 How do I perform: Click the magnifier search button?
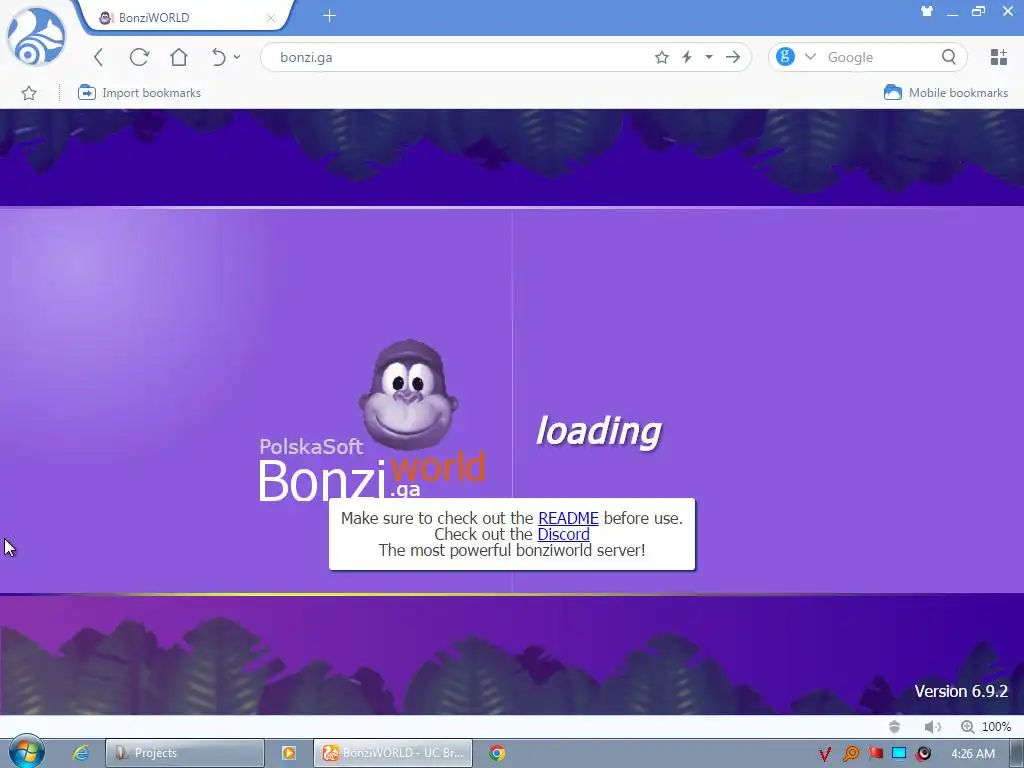[949, 57]
